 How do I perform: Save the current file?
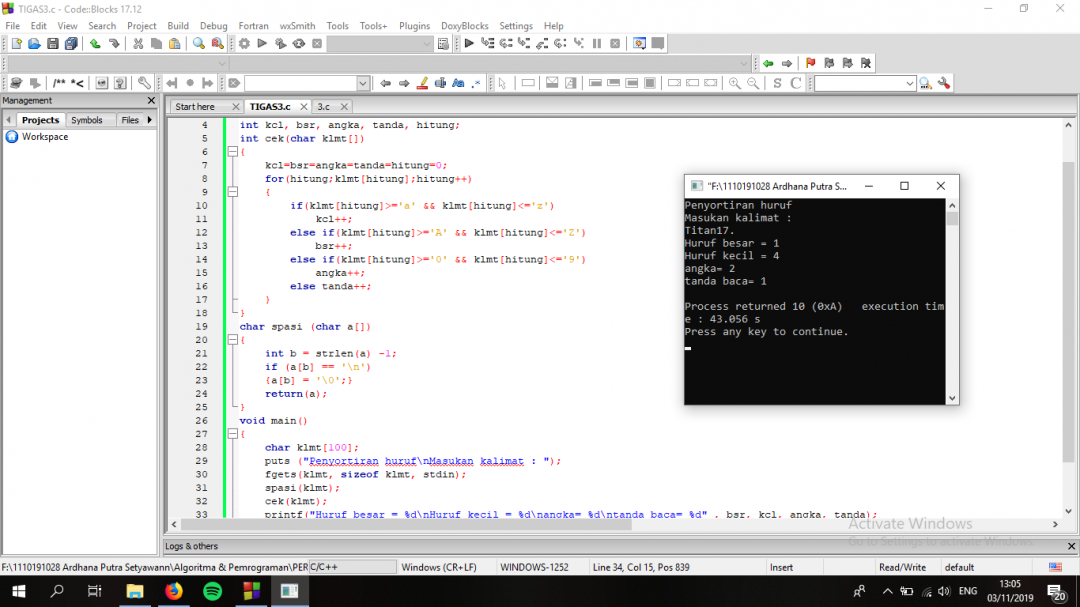[x=52, y=43]
